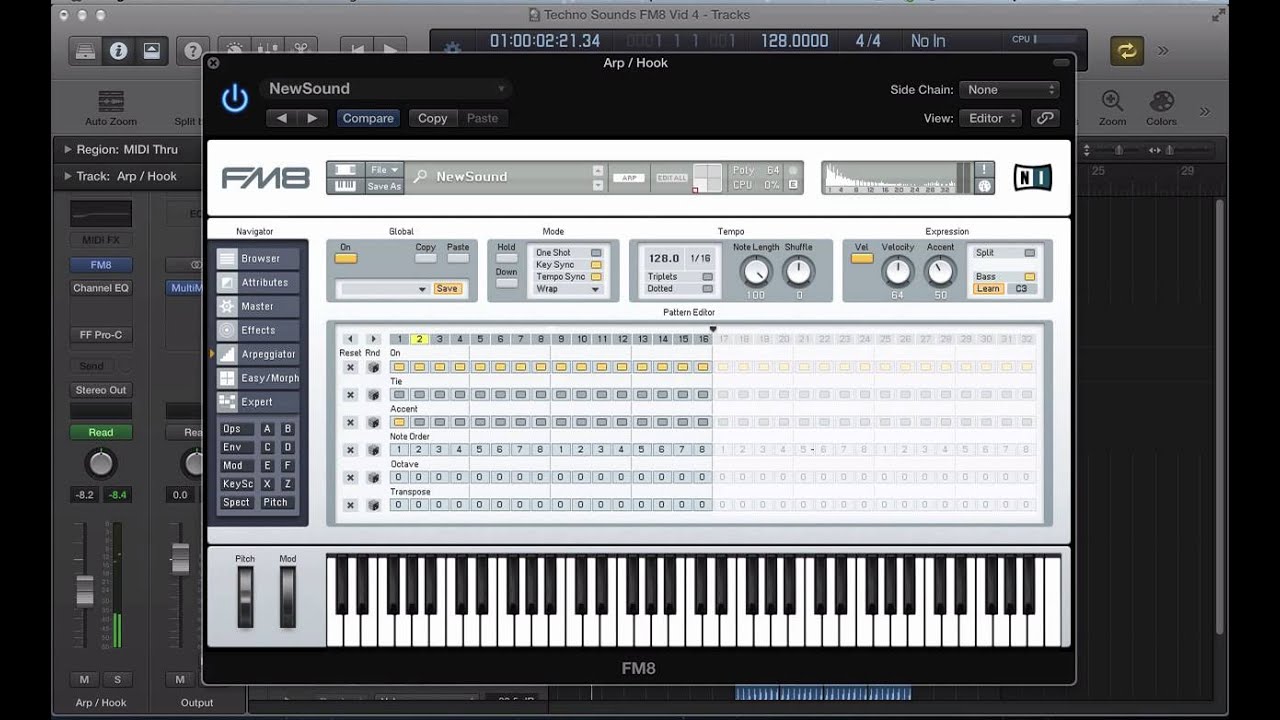This screenshot has width=1280, height=720.
Task: Reset the On row with its X
Action: (350, 367)
